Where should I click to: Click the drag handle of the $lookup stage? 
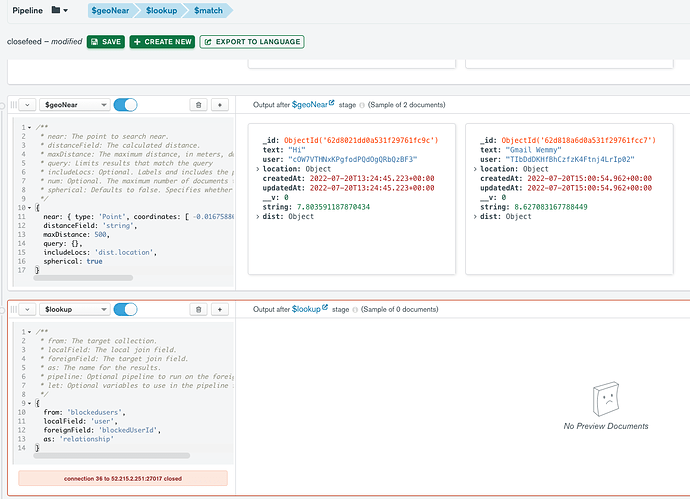click(x=12, y=310)
